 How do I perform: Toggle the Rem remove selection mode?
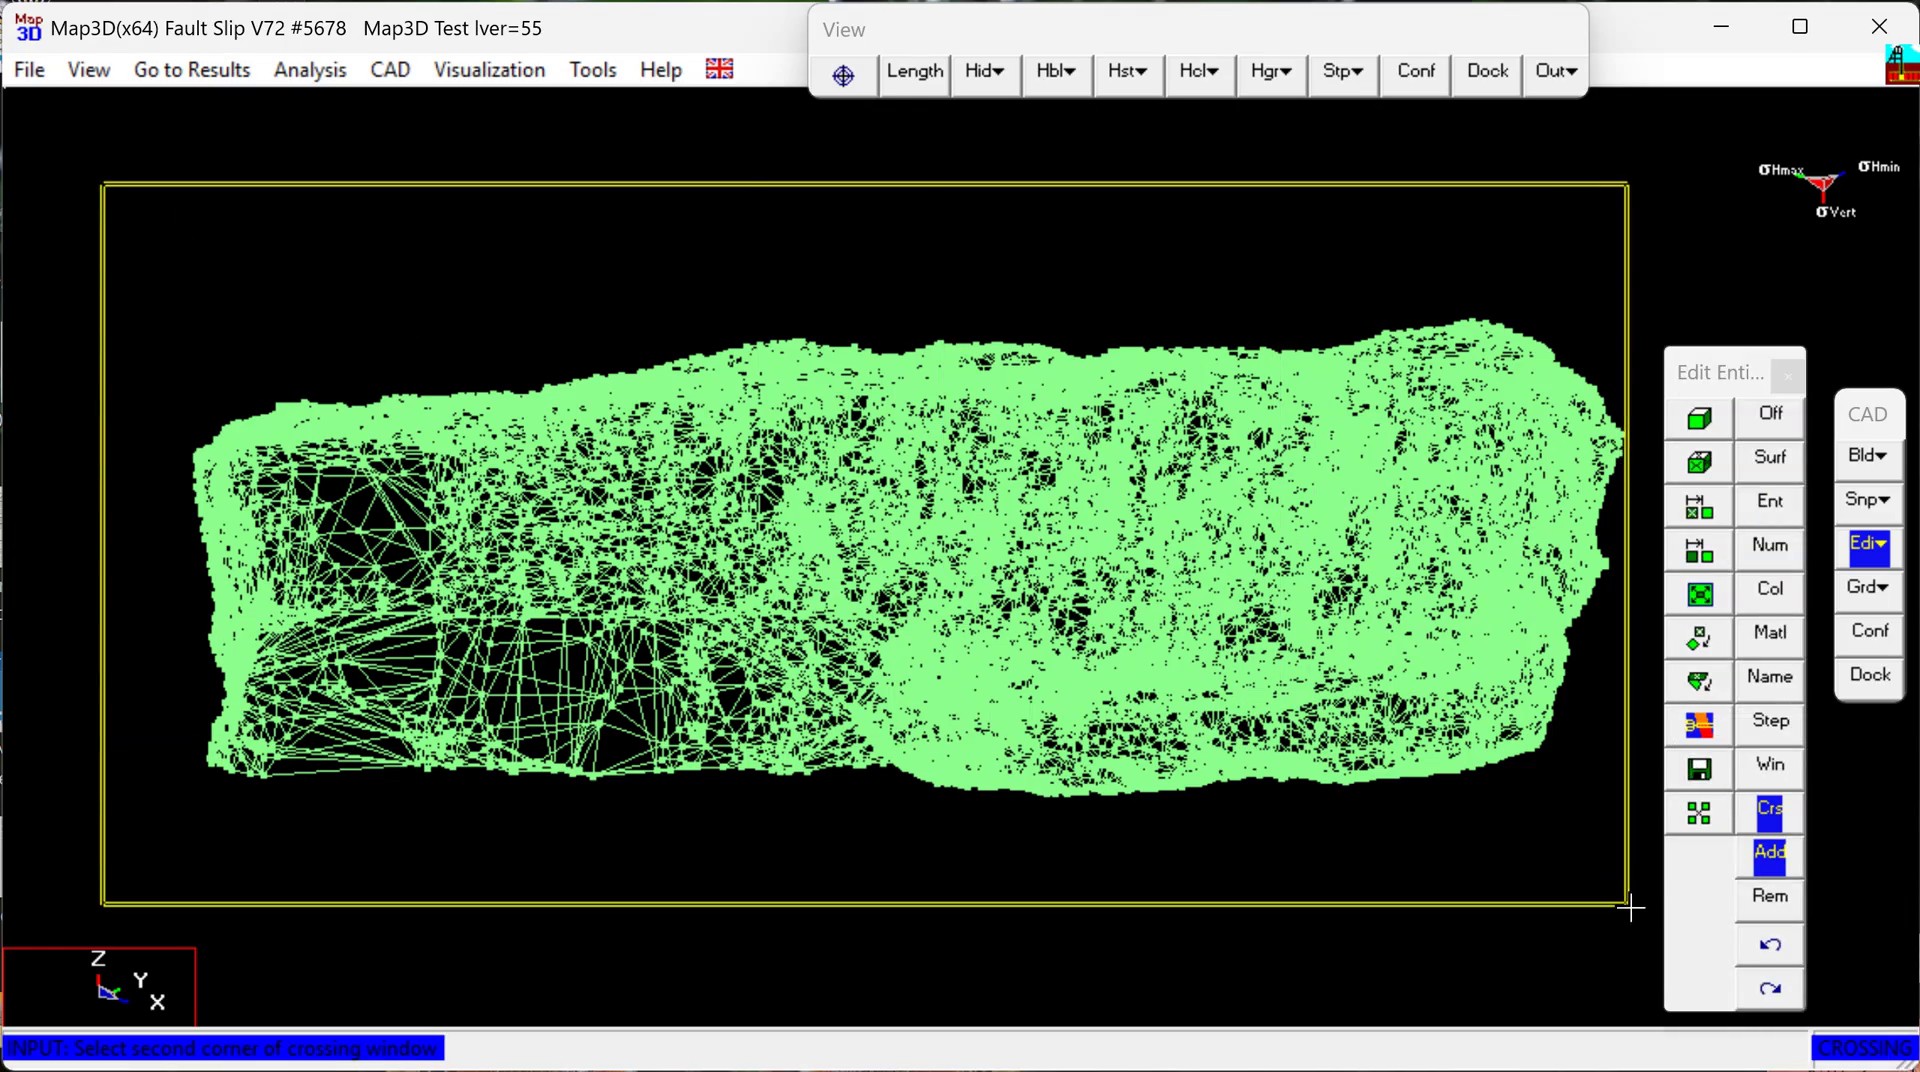(1769, 896)
